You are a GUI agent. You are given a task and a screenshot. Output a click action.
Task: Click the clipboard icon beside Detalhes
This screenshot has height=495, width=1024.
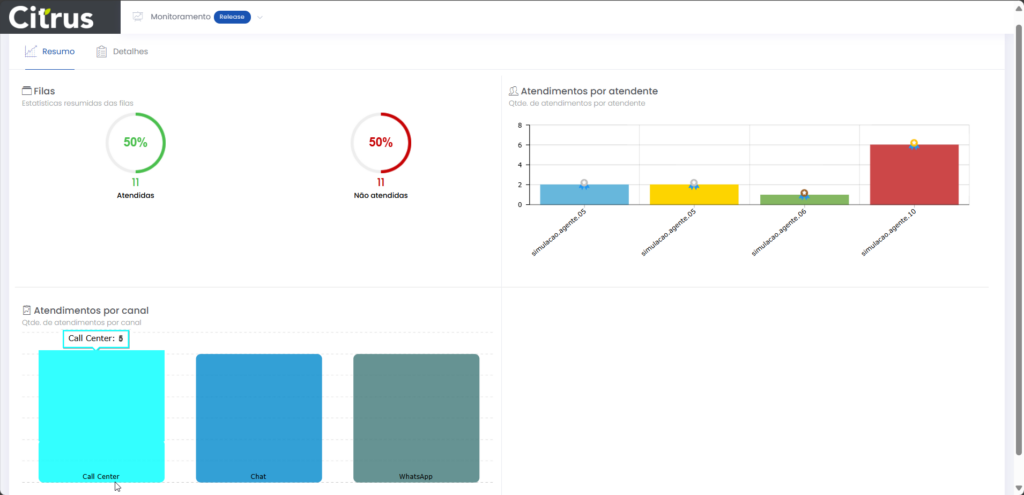[x=102, y=51]
